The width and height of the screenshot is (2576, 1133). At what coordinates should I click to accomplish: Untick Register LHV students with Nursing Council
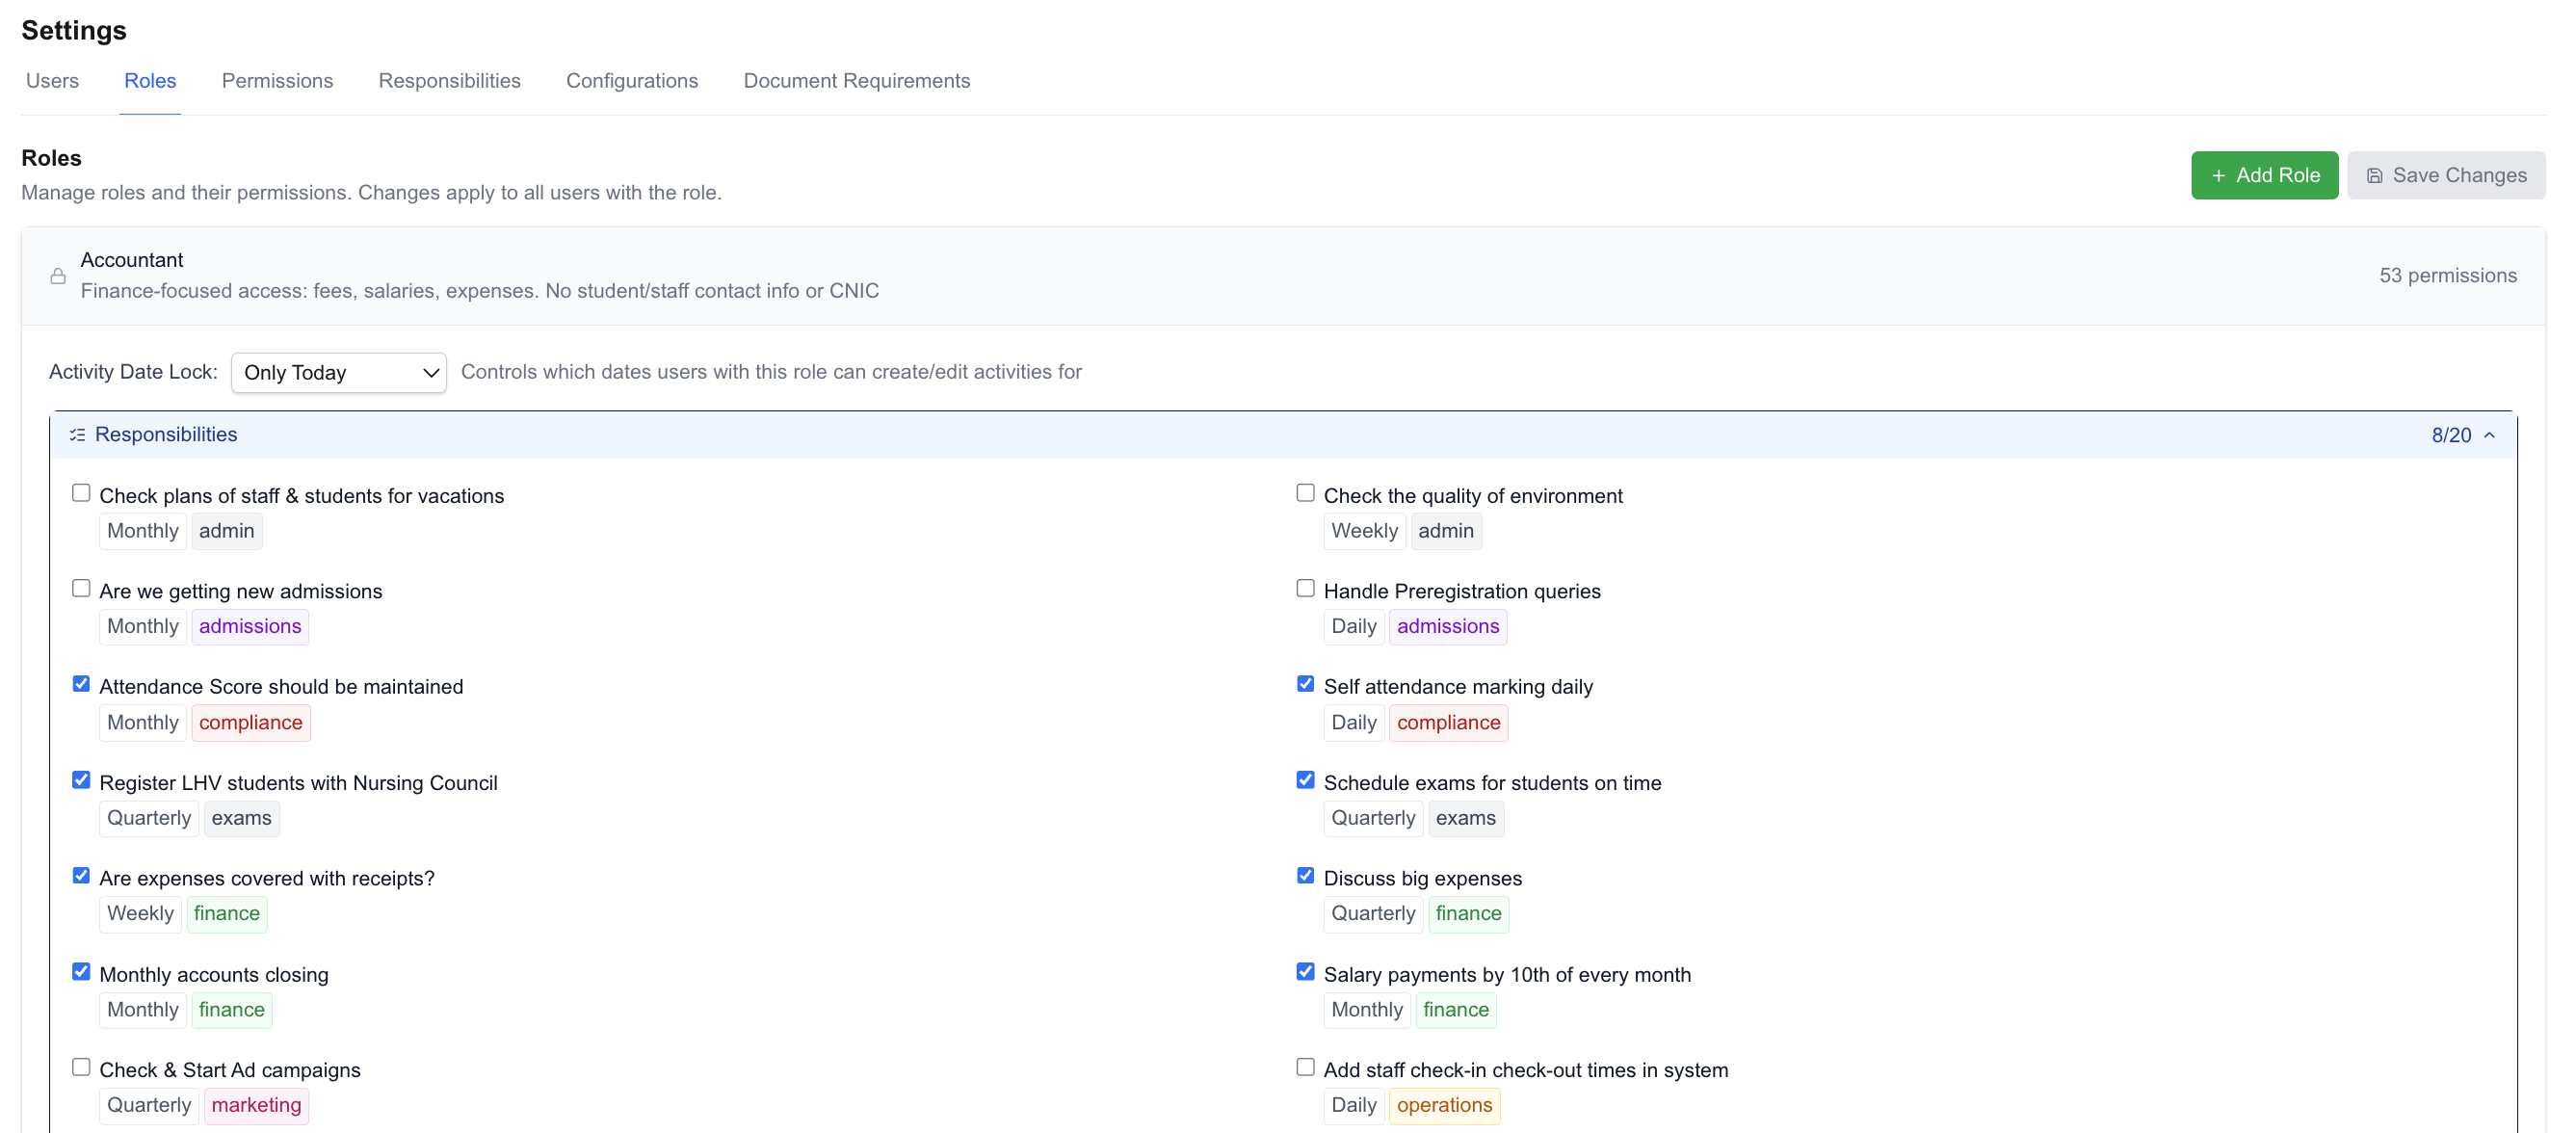coord(81,781)
